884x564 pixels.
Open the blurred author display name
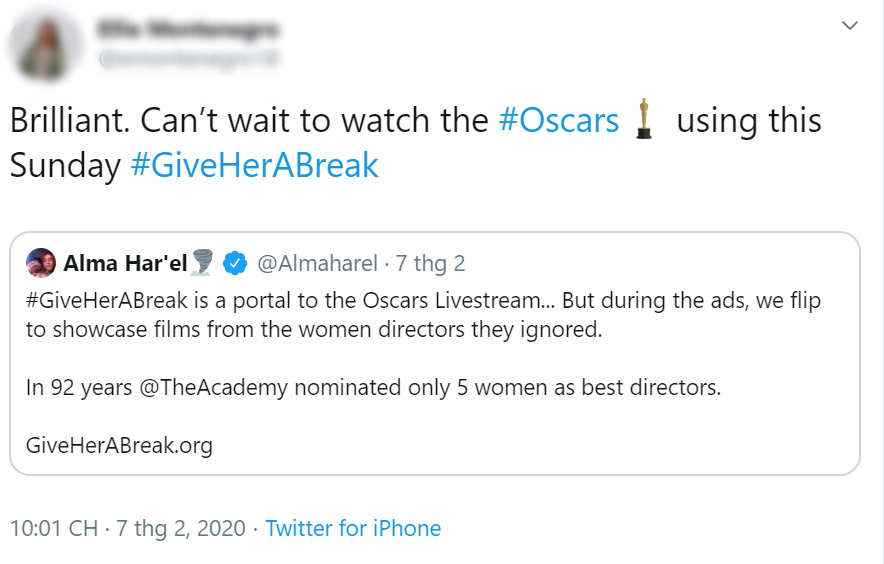click(188, 29)
